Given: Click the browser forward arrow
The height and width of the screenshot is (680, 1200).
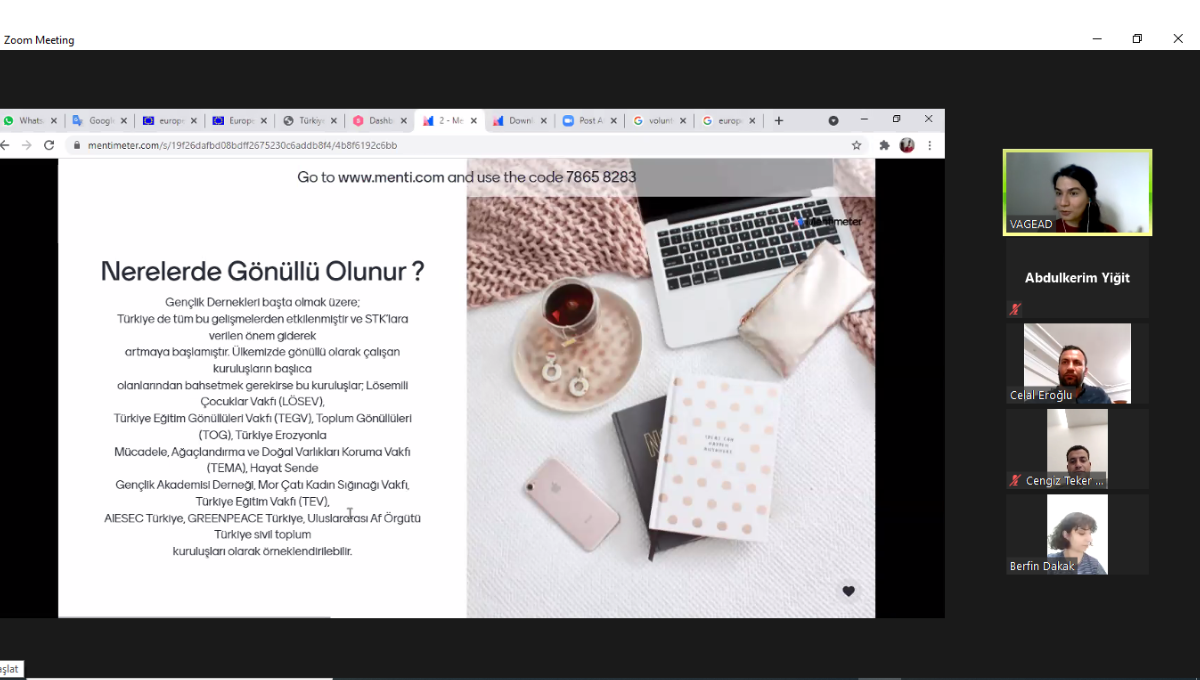Looking at the screenshot, I should pyautogui.click(x=27, y=145).
